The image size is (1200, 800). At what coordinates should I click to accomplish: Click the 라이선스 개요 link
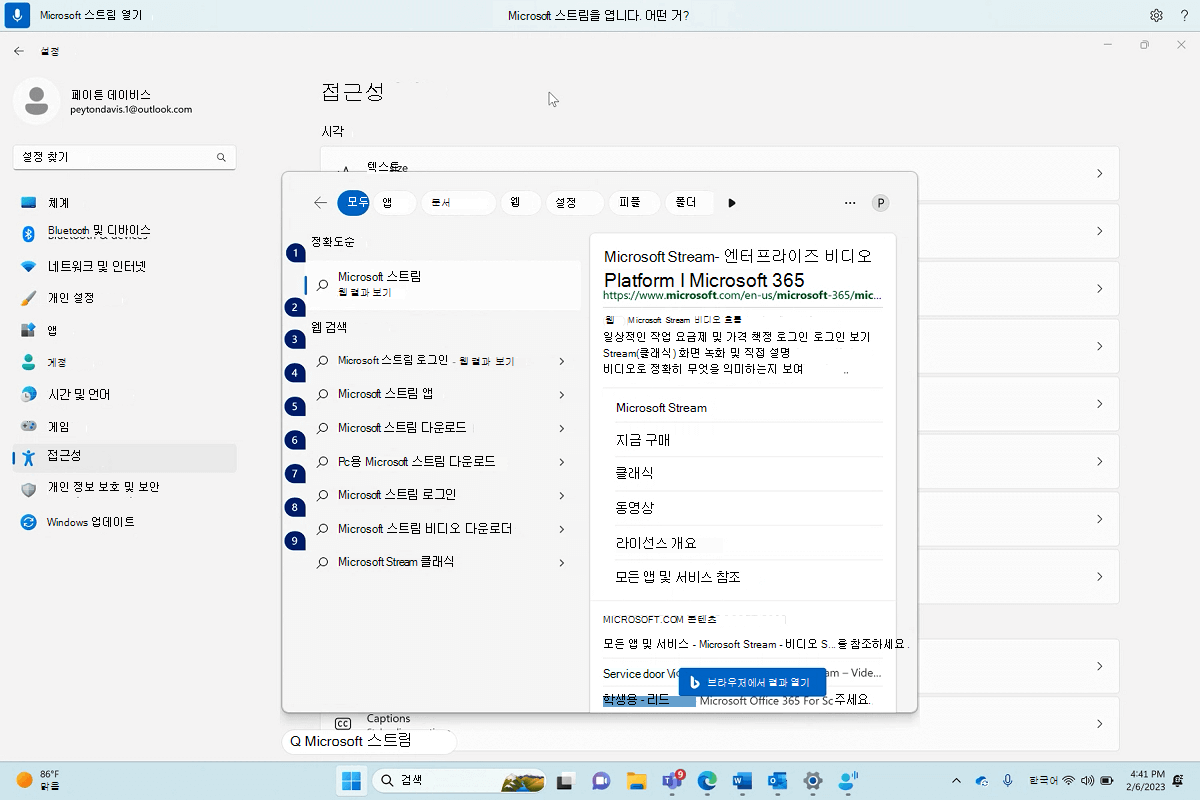click(x=656, y=543)
